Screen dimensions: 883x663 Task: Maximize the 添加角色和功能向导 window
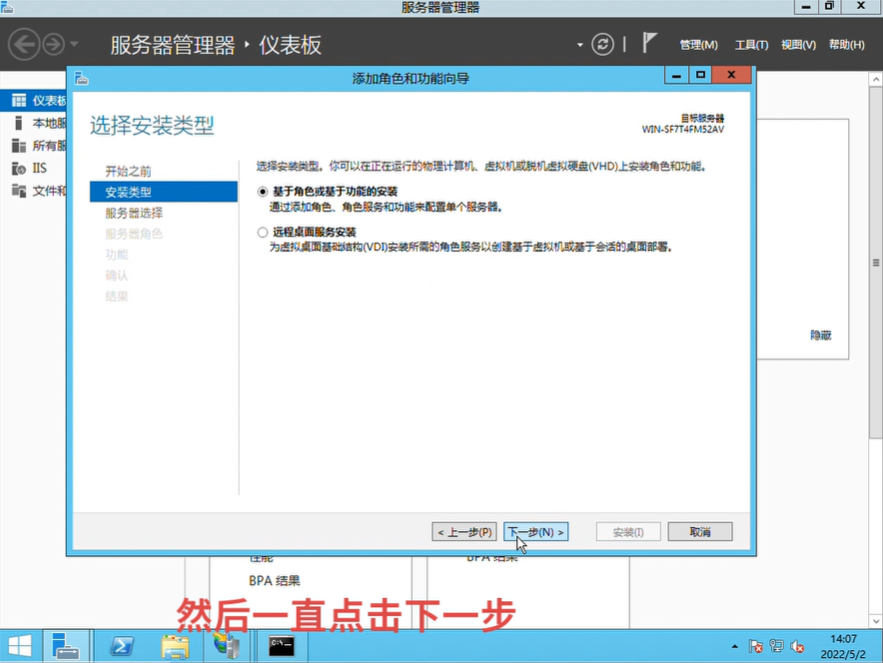pyautogui.click(x=700, y=75)
